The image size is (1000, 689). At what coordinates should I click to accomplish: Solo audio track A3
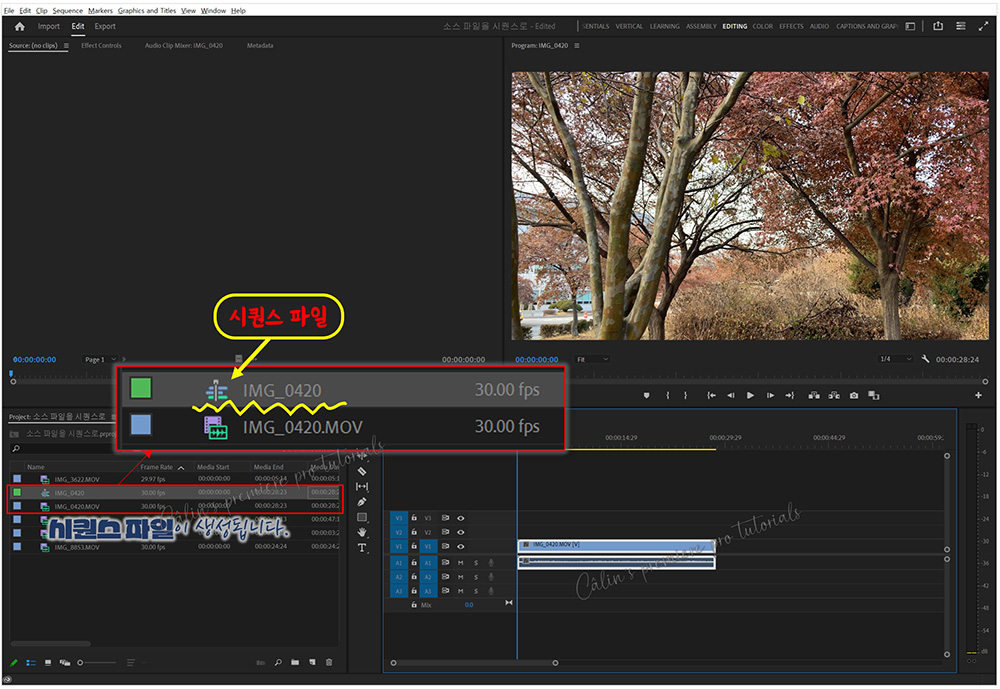click(x=476, y=591)
